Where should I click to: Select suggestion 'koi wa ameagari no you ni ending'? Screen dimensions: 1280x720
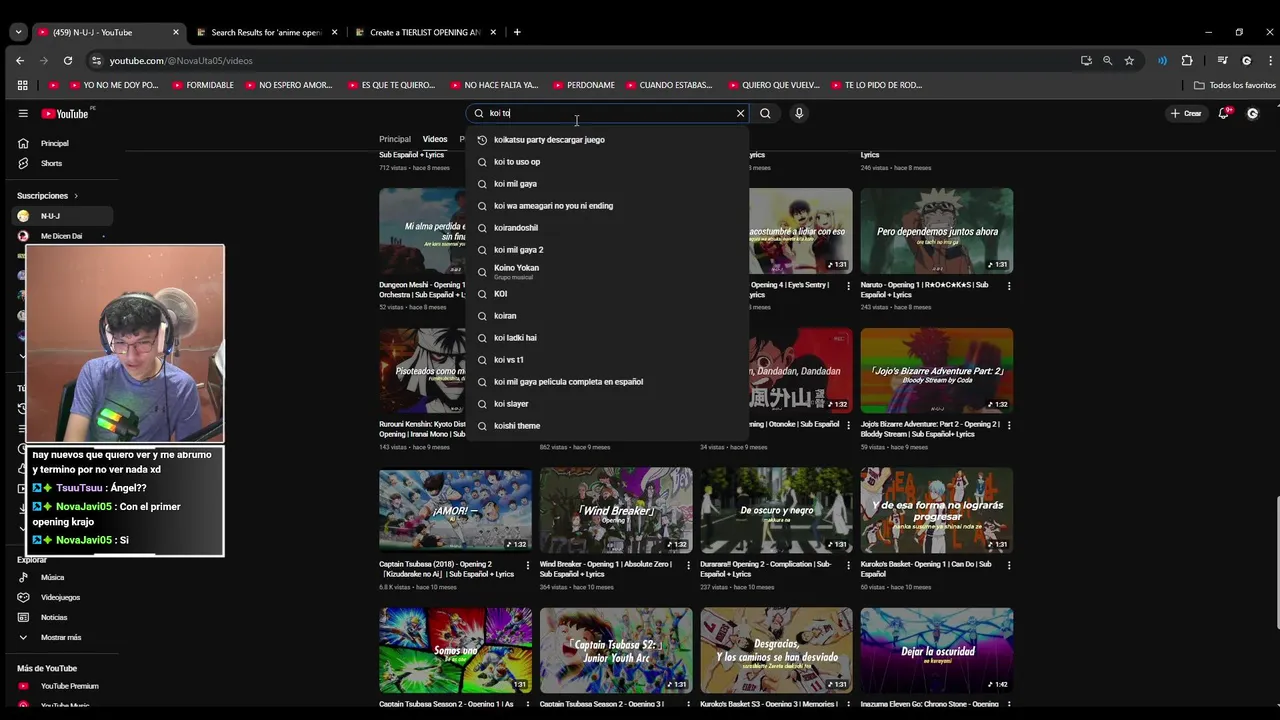click(607, 206)
